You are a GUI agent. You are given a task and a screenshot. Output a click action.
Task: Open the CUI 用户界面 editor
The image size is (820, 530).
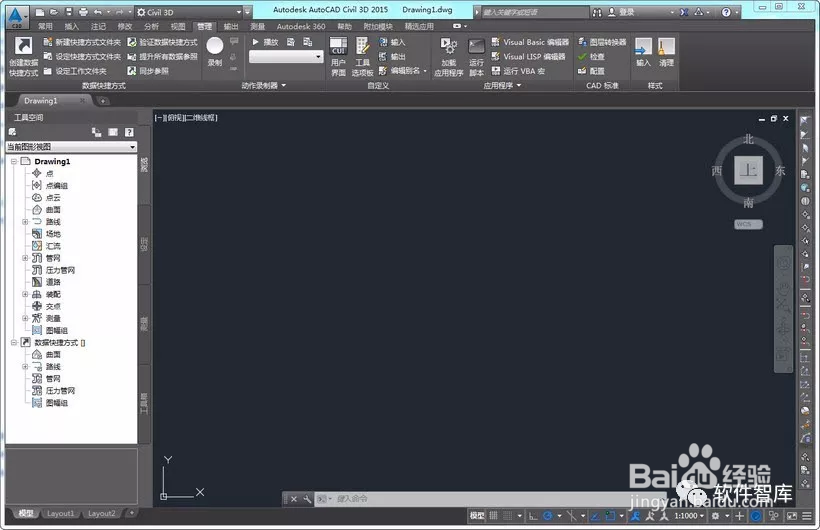coord(338,57)
